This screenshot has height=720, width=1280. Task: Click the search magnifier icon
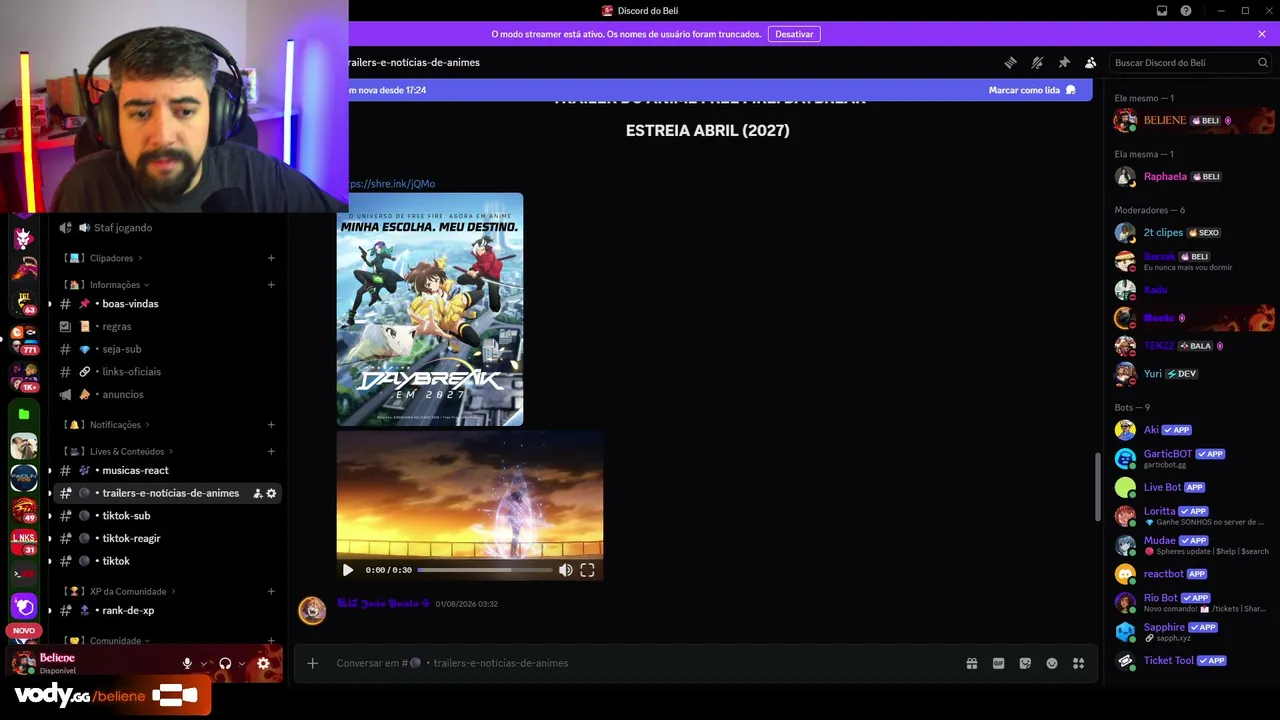coord(1262,63)
